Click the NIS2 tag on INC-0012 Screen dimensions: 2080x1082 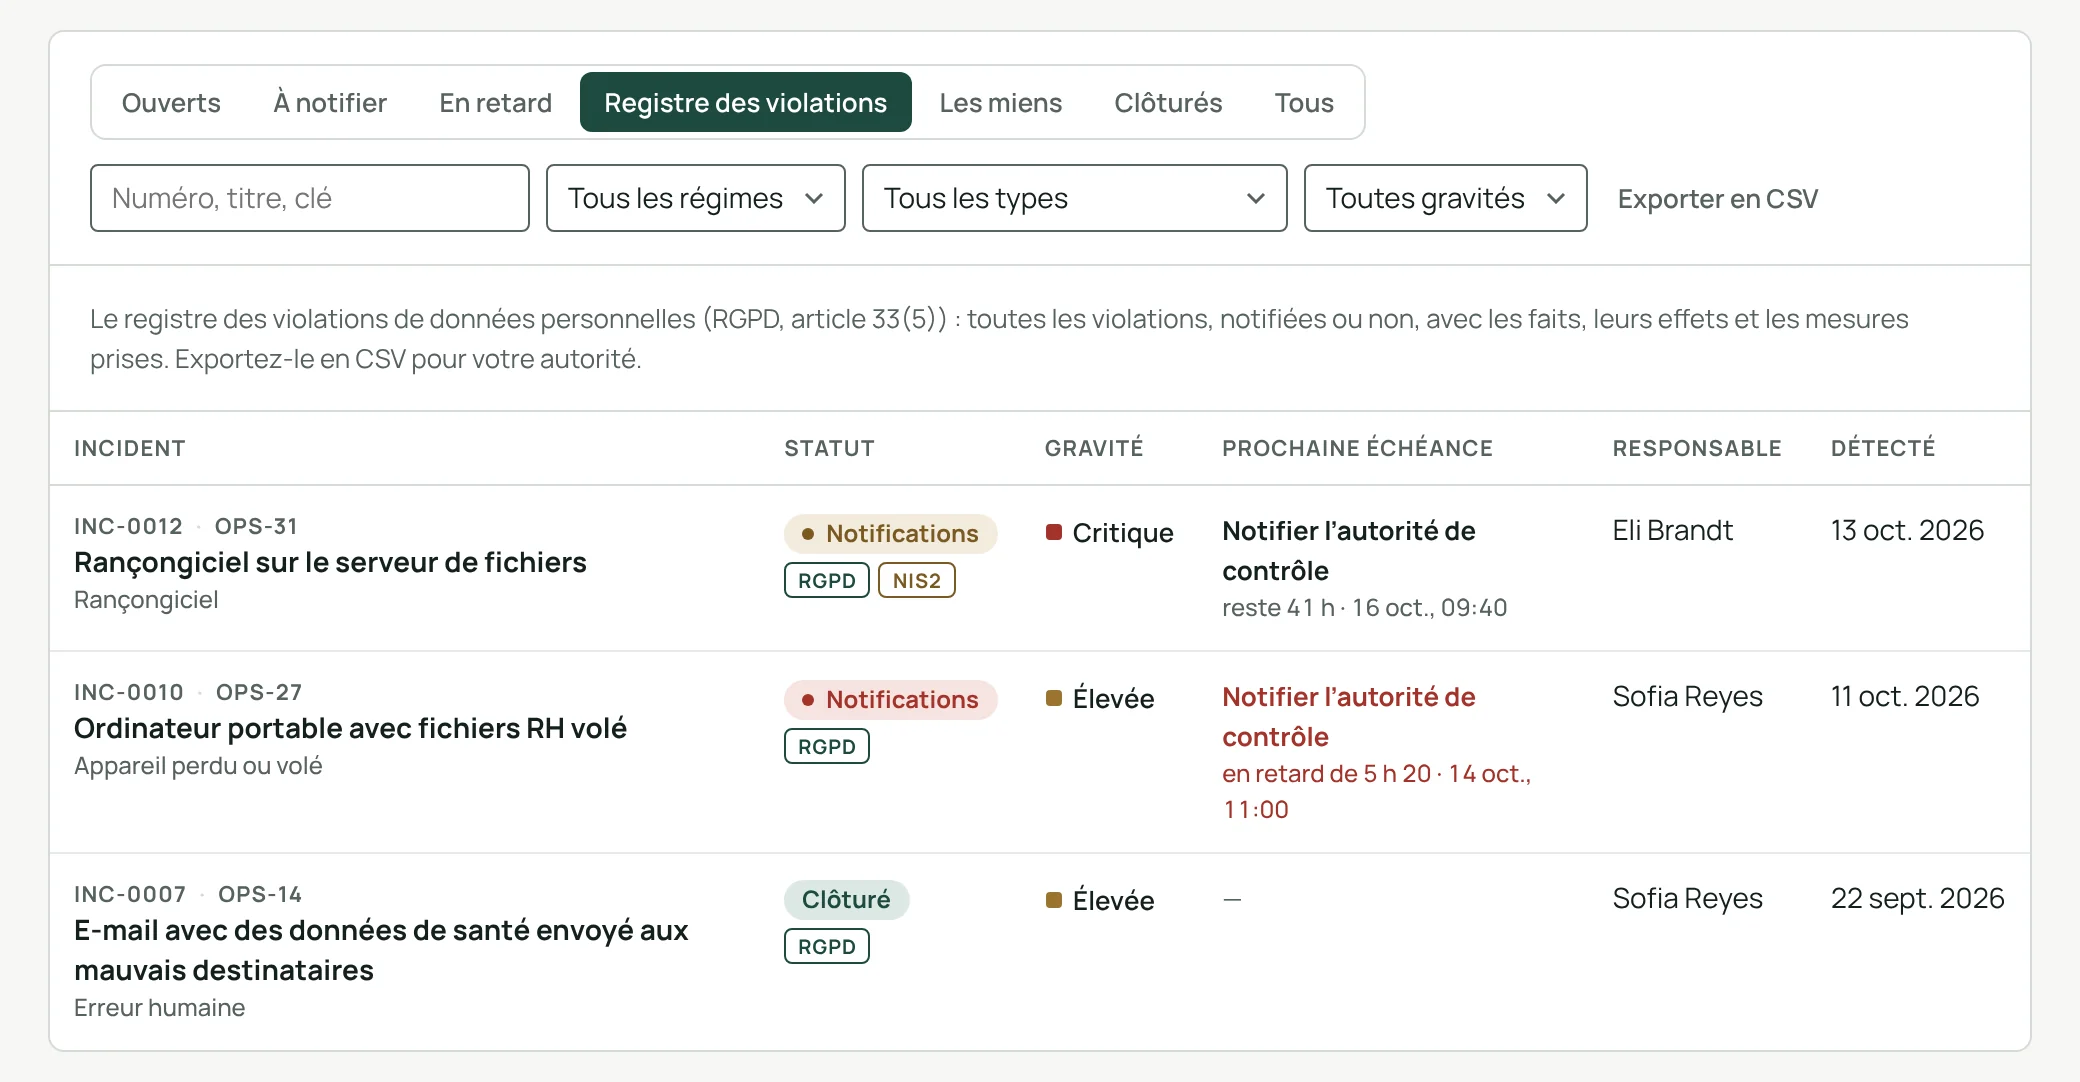[916, 580]
